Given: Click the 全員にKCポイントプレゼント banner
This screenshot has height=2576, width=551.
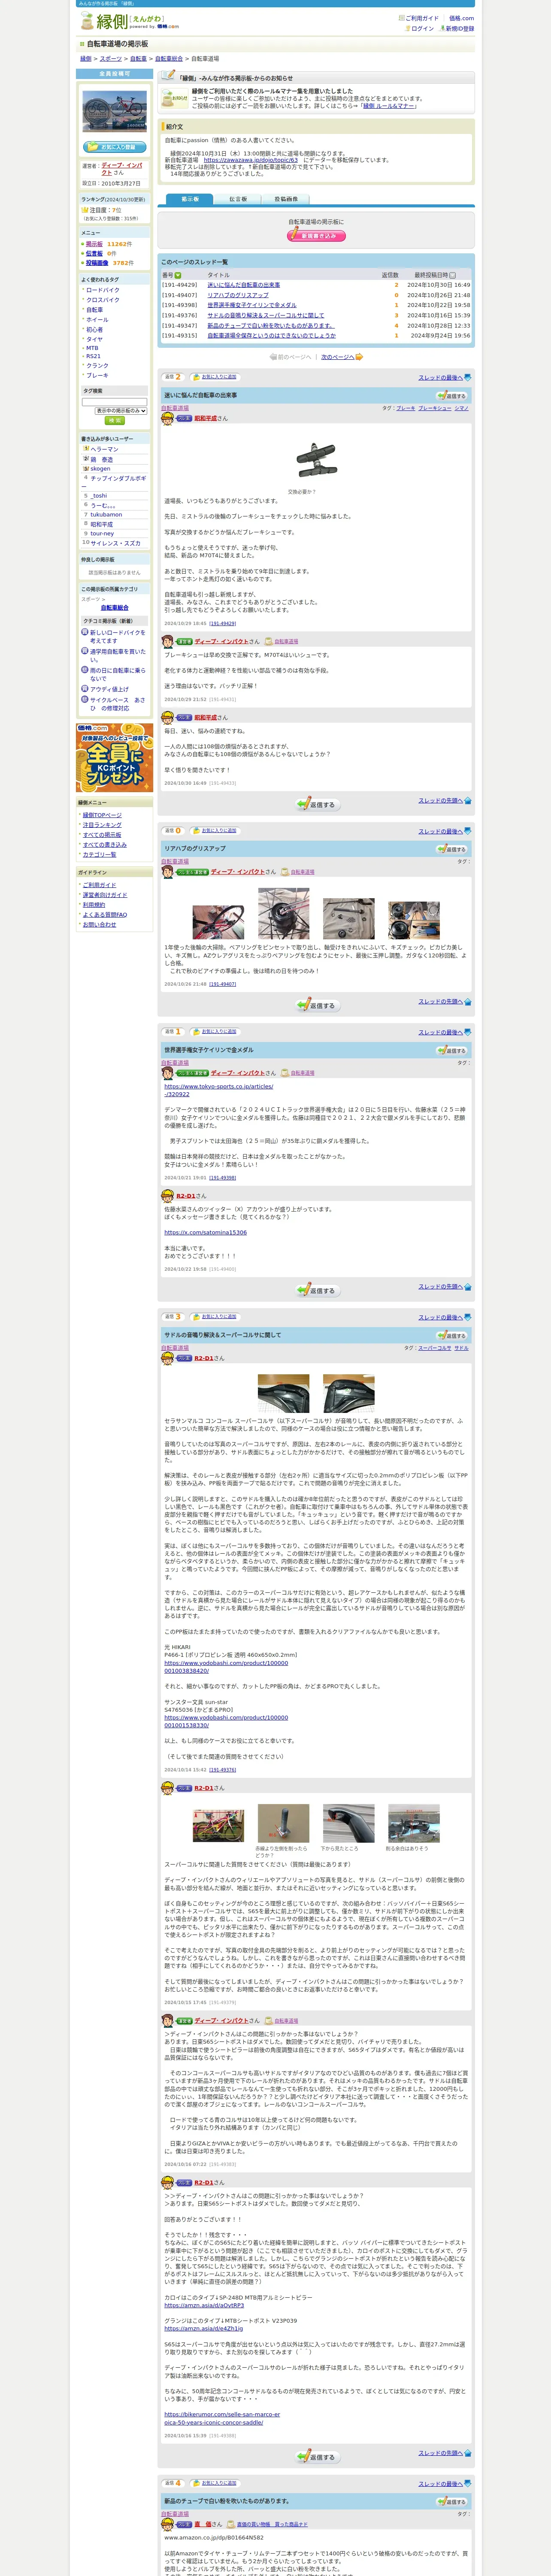Looking at the screenshot, I should pyautogui.click(x=114, y=758).
